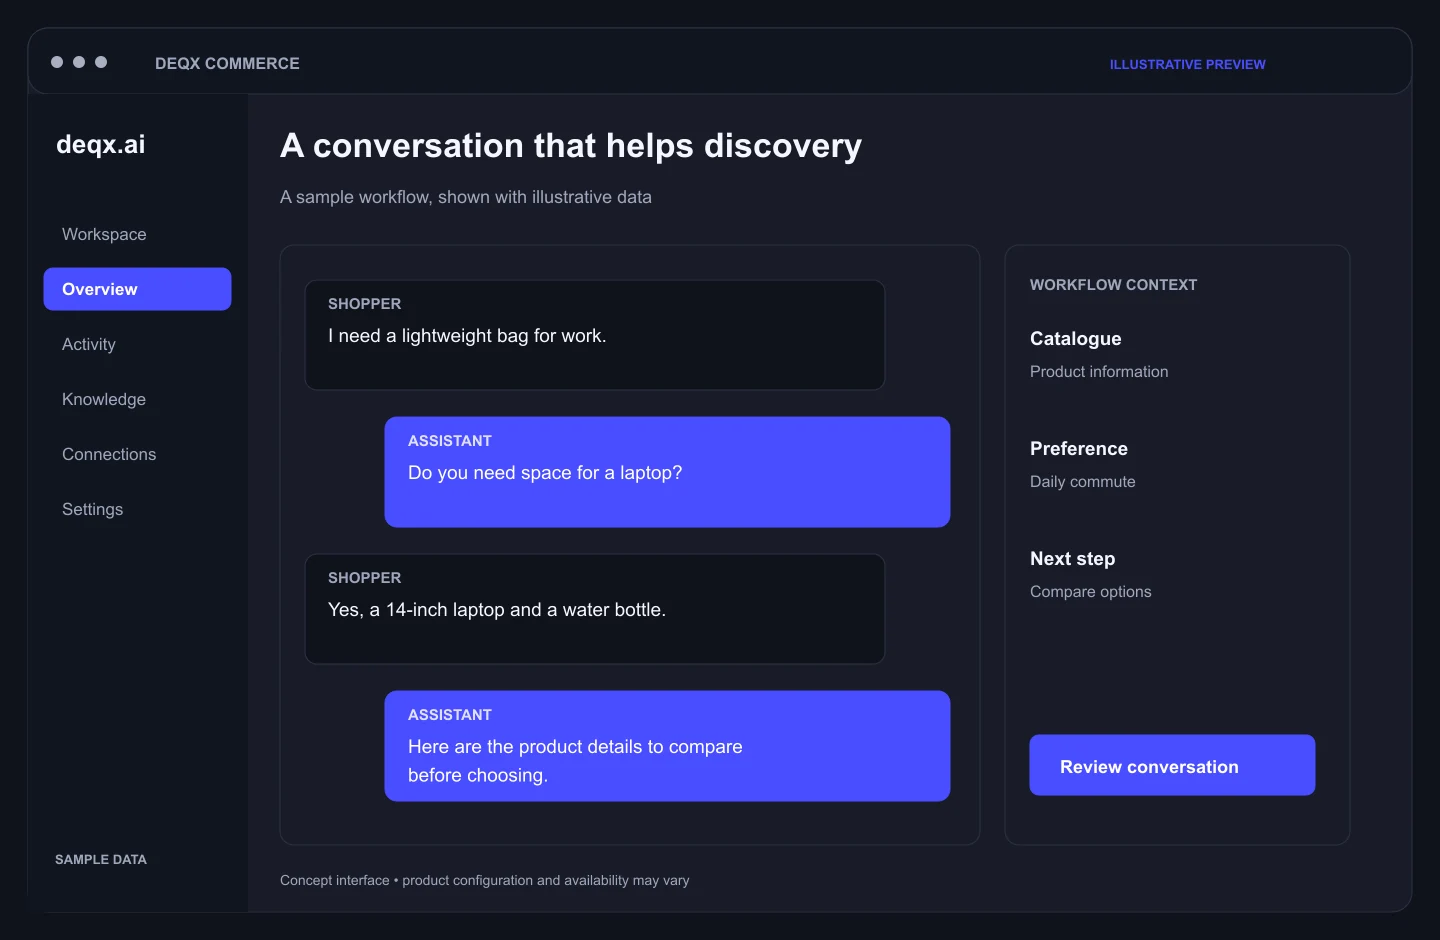Click the deqx.ai logo text
Image resolution: width=1440 pixels, height=940 pixels.
pos(101,144)
